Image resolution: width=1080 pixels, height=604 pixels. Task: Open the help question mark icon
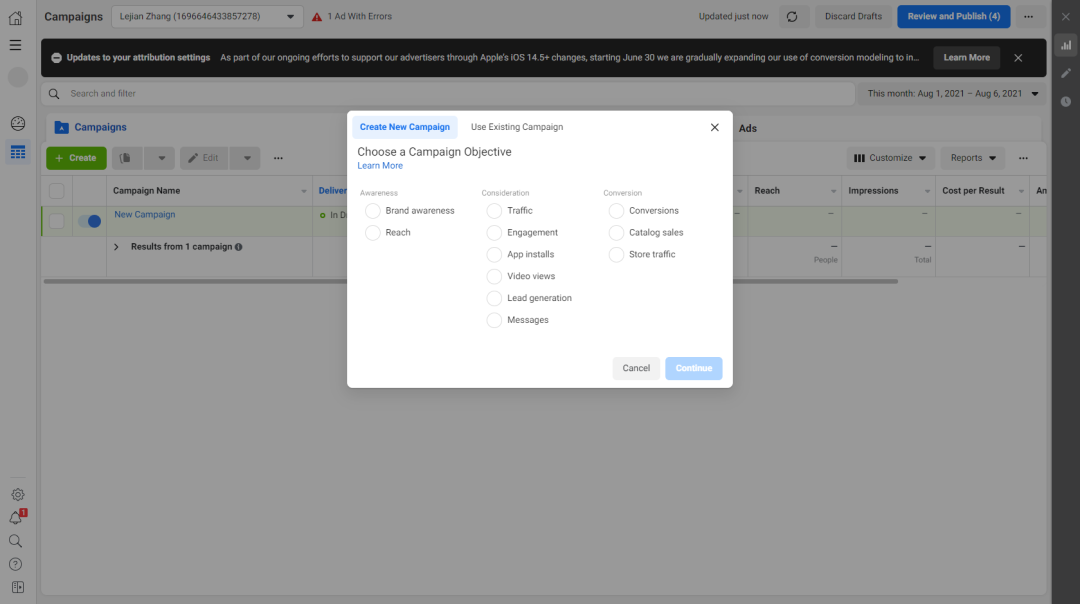15,564
